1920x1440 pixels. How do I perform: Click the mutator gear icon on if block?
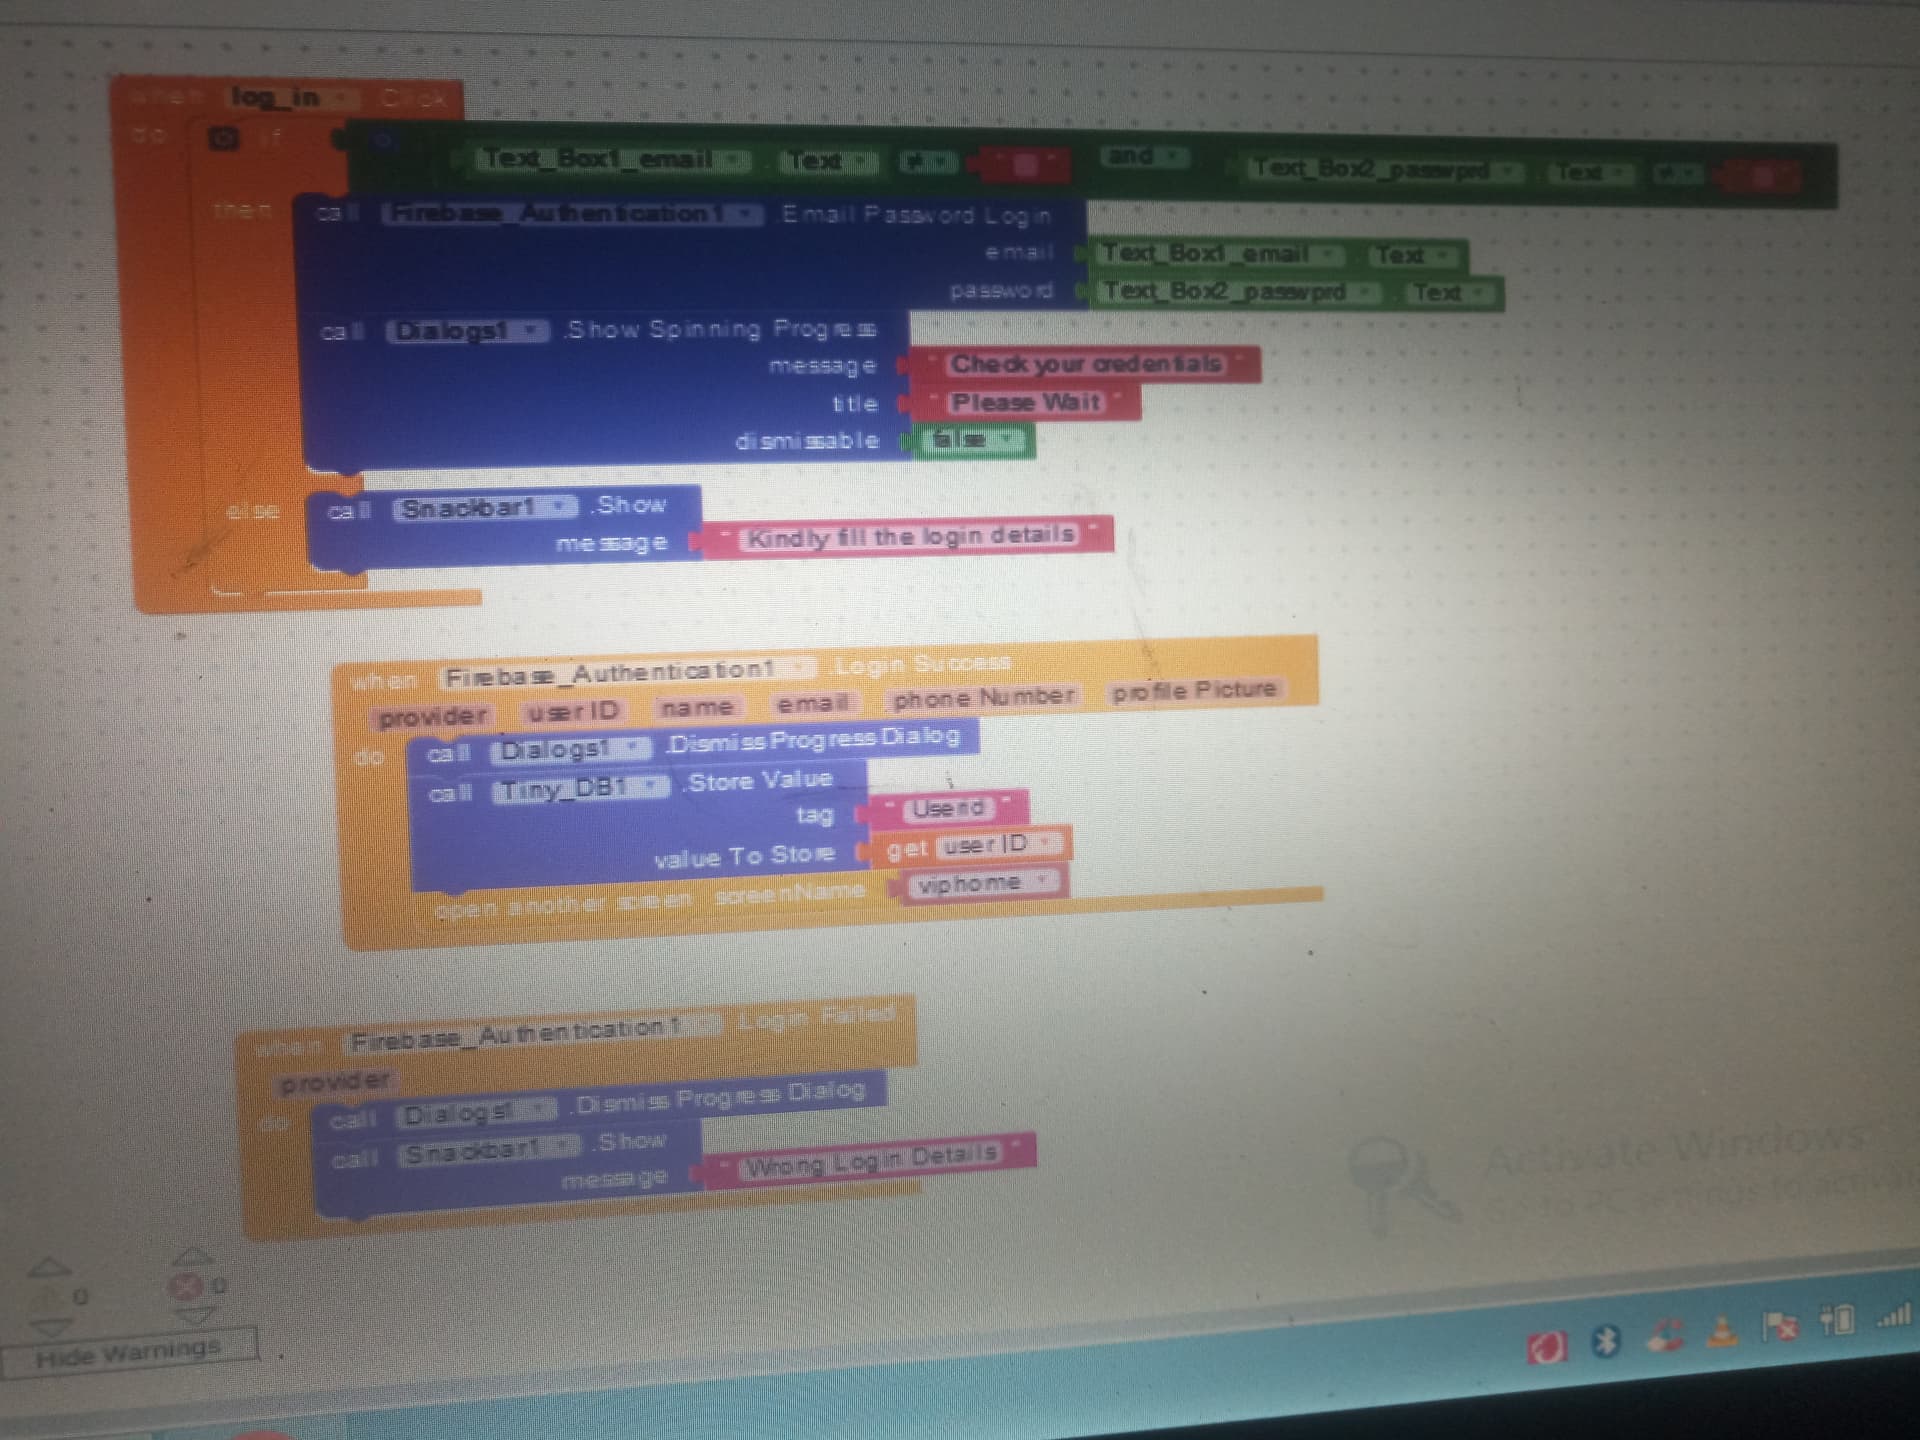223,138
